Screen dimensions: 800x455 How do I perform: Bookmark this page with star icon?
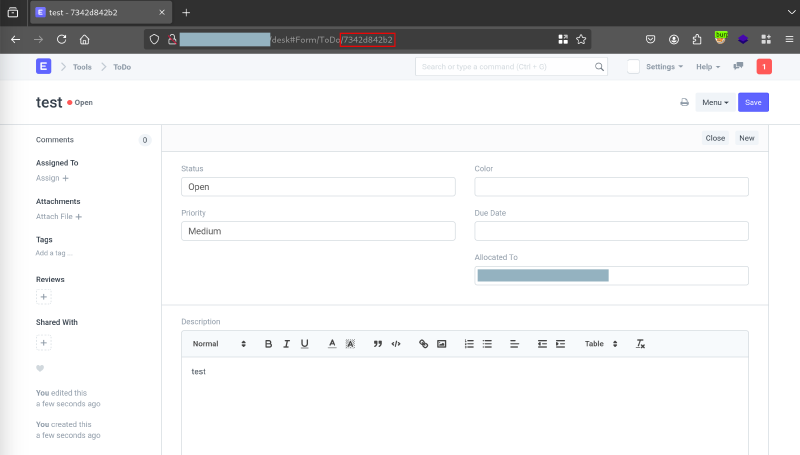tap(581, 39)
